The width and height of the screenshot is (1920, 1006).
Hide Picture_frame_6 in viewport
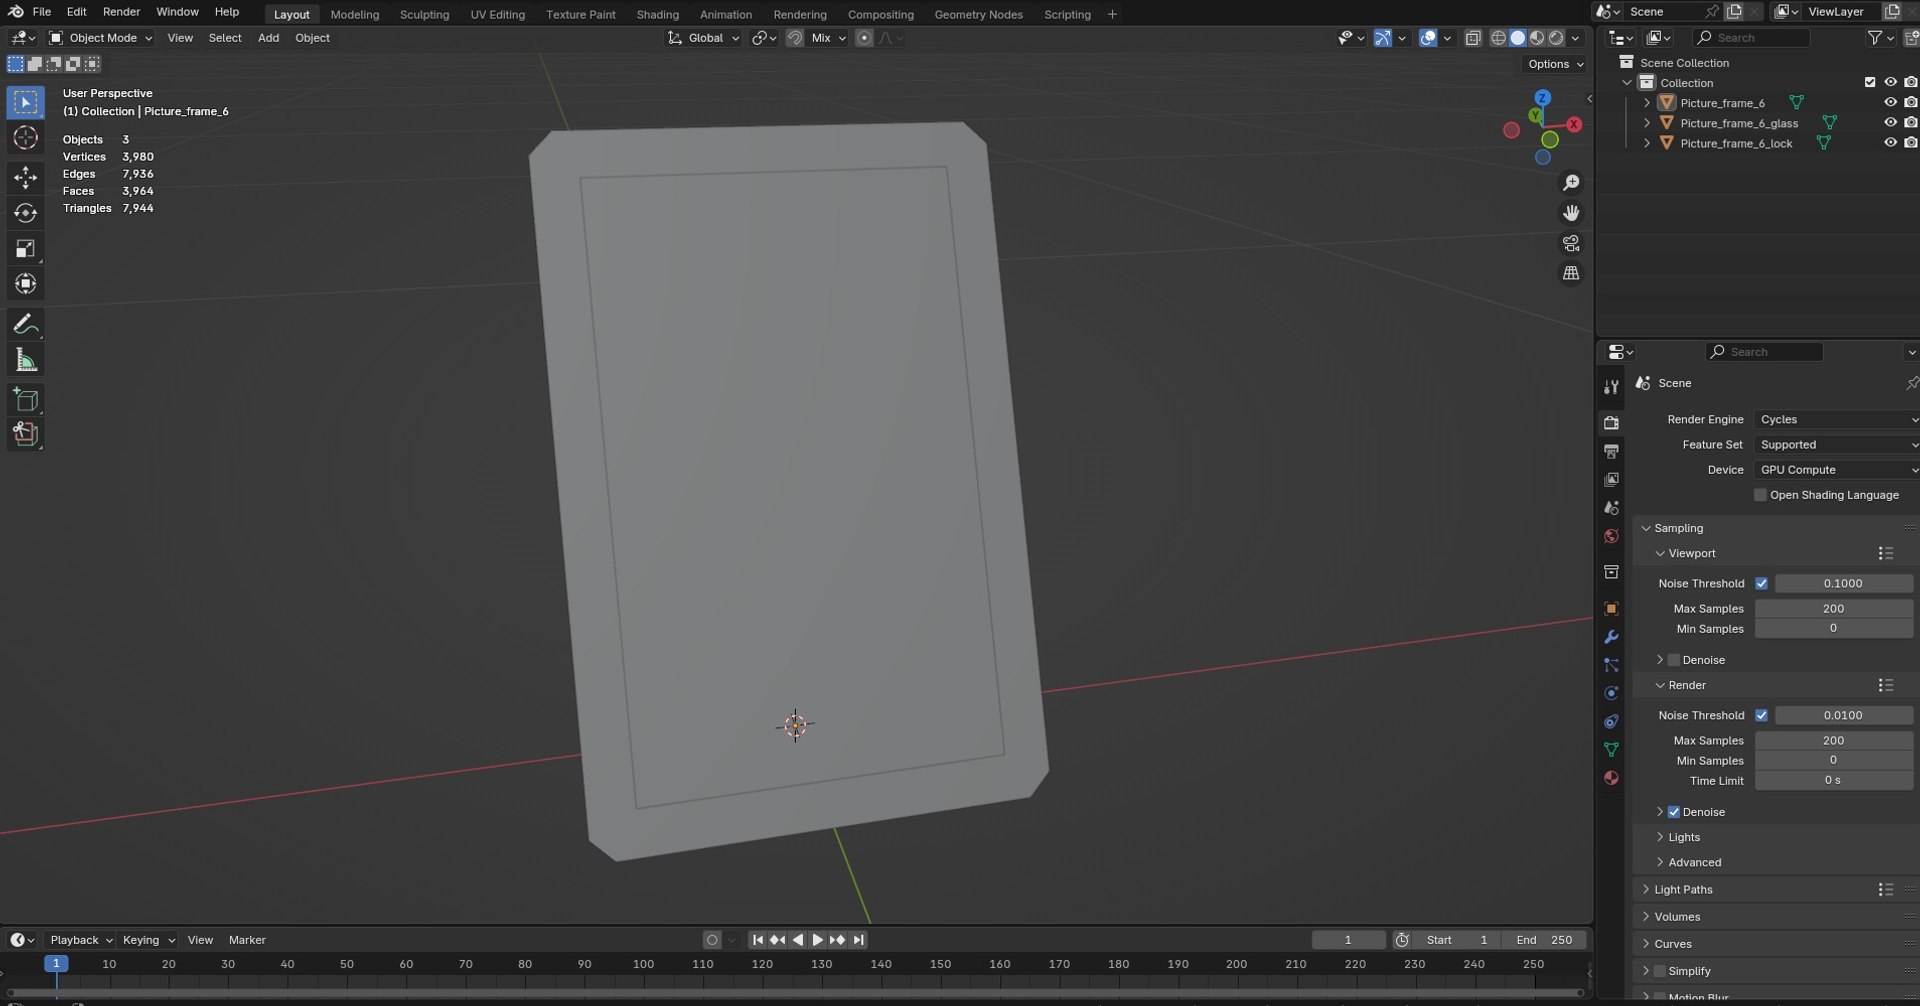click(1890, 103)
